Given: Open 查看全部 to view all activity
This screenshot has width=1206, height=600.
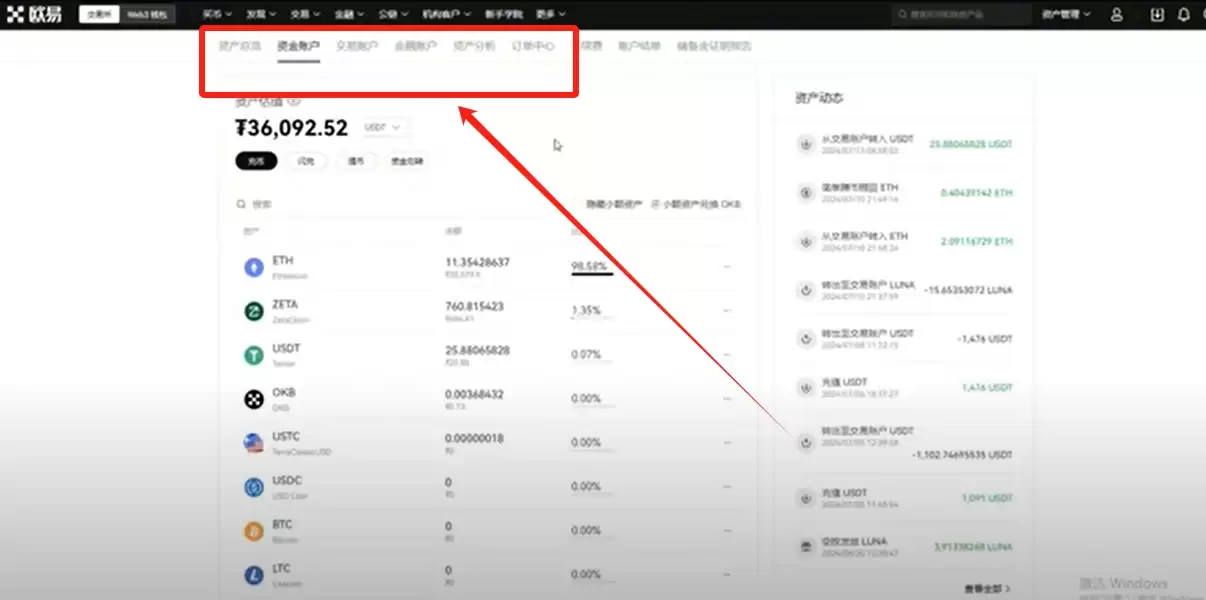Looking at the screenshot, I should pyautogui.click(x=986, y=589).
